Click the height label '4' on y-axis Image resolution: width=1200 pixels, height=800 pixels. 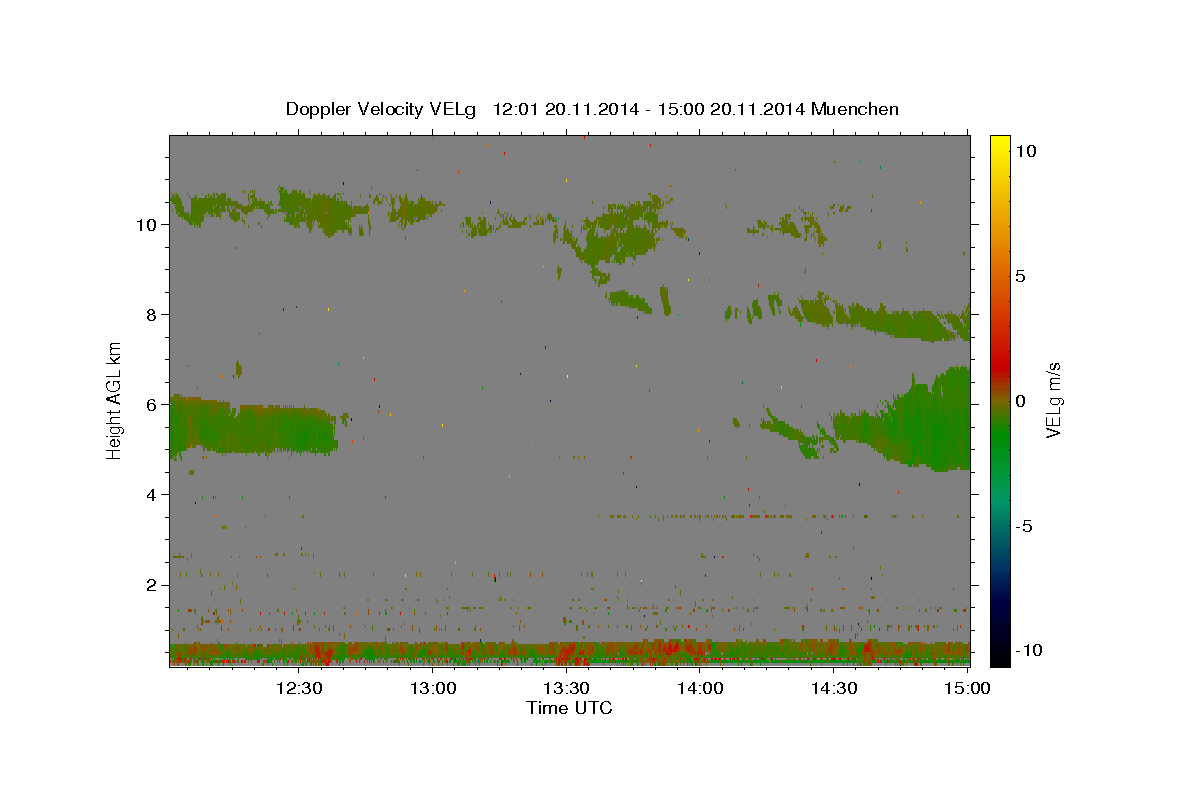point(150,494)
